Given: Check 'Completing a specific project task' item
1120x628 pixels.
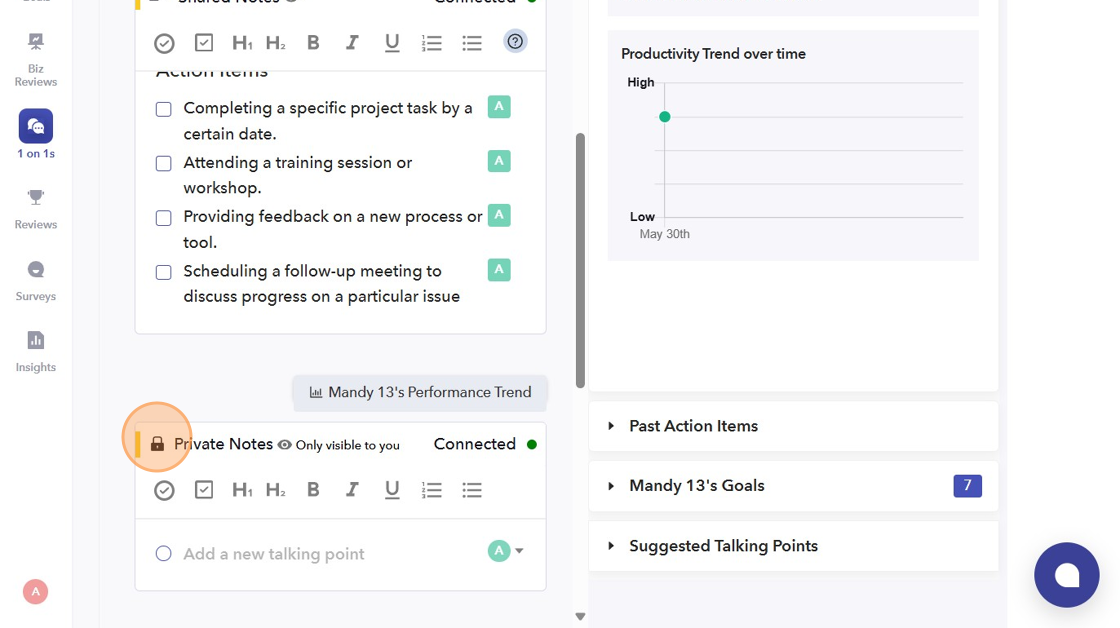Looking at the screenshot, I should [x=164, y=109].
